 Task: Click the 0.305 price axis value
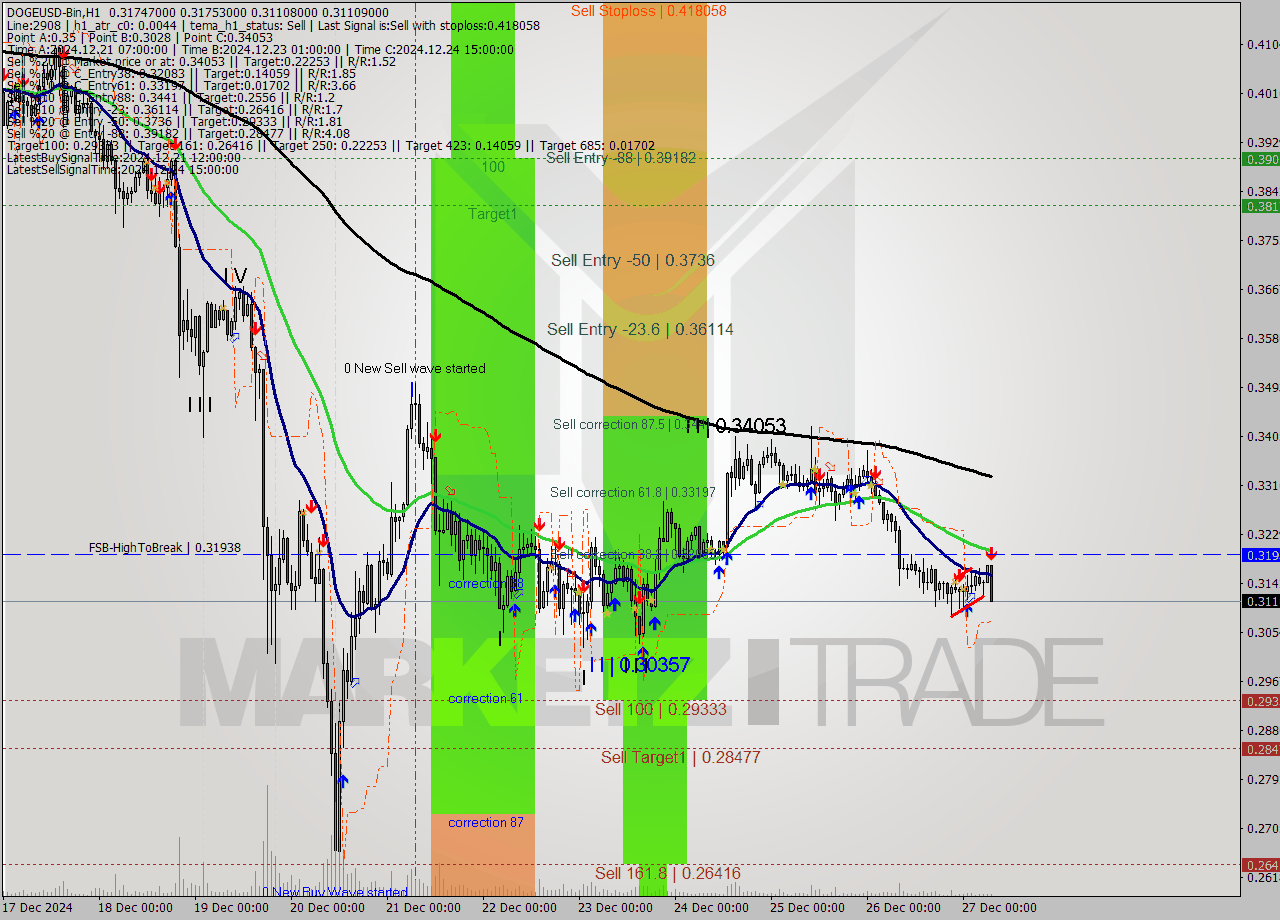click(1262, 632)
